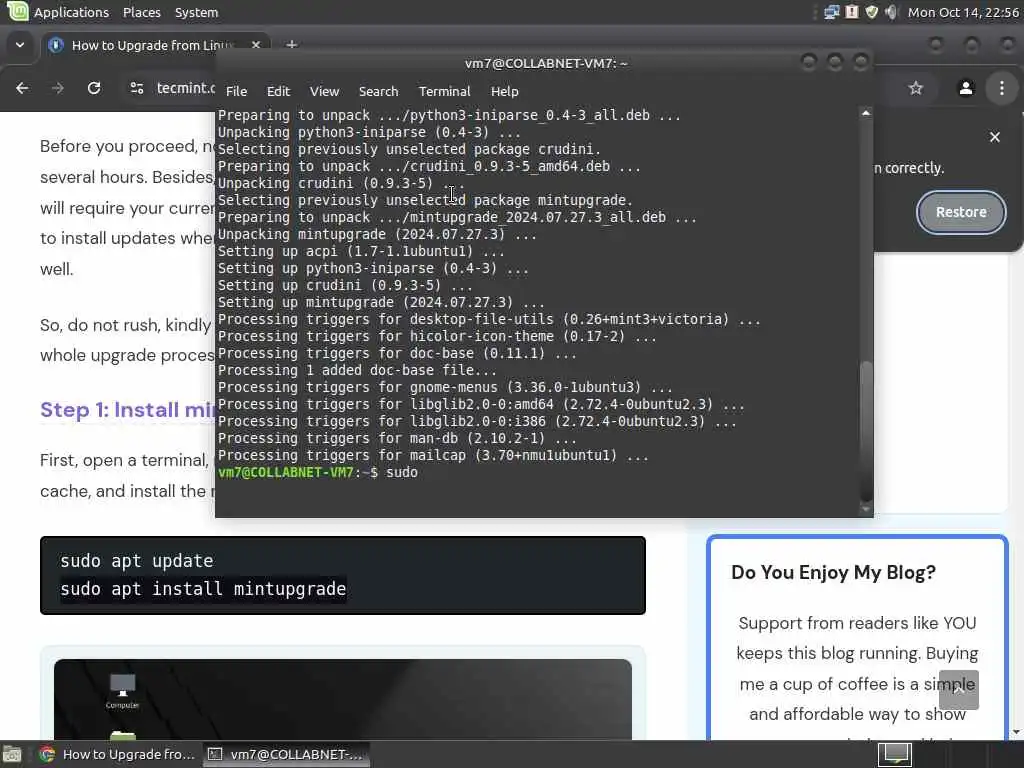Open the terminal File menu

[x=236, y=91]
